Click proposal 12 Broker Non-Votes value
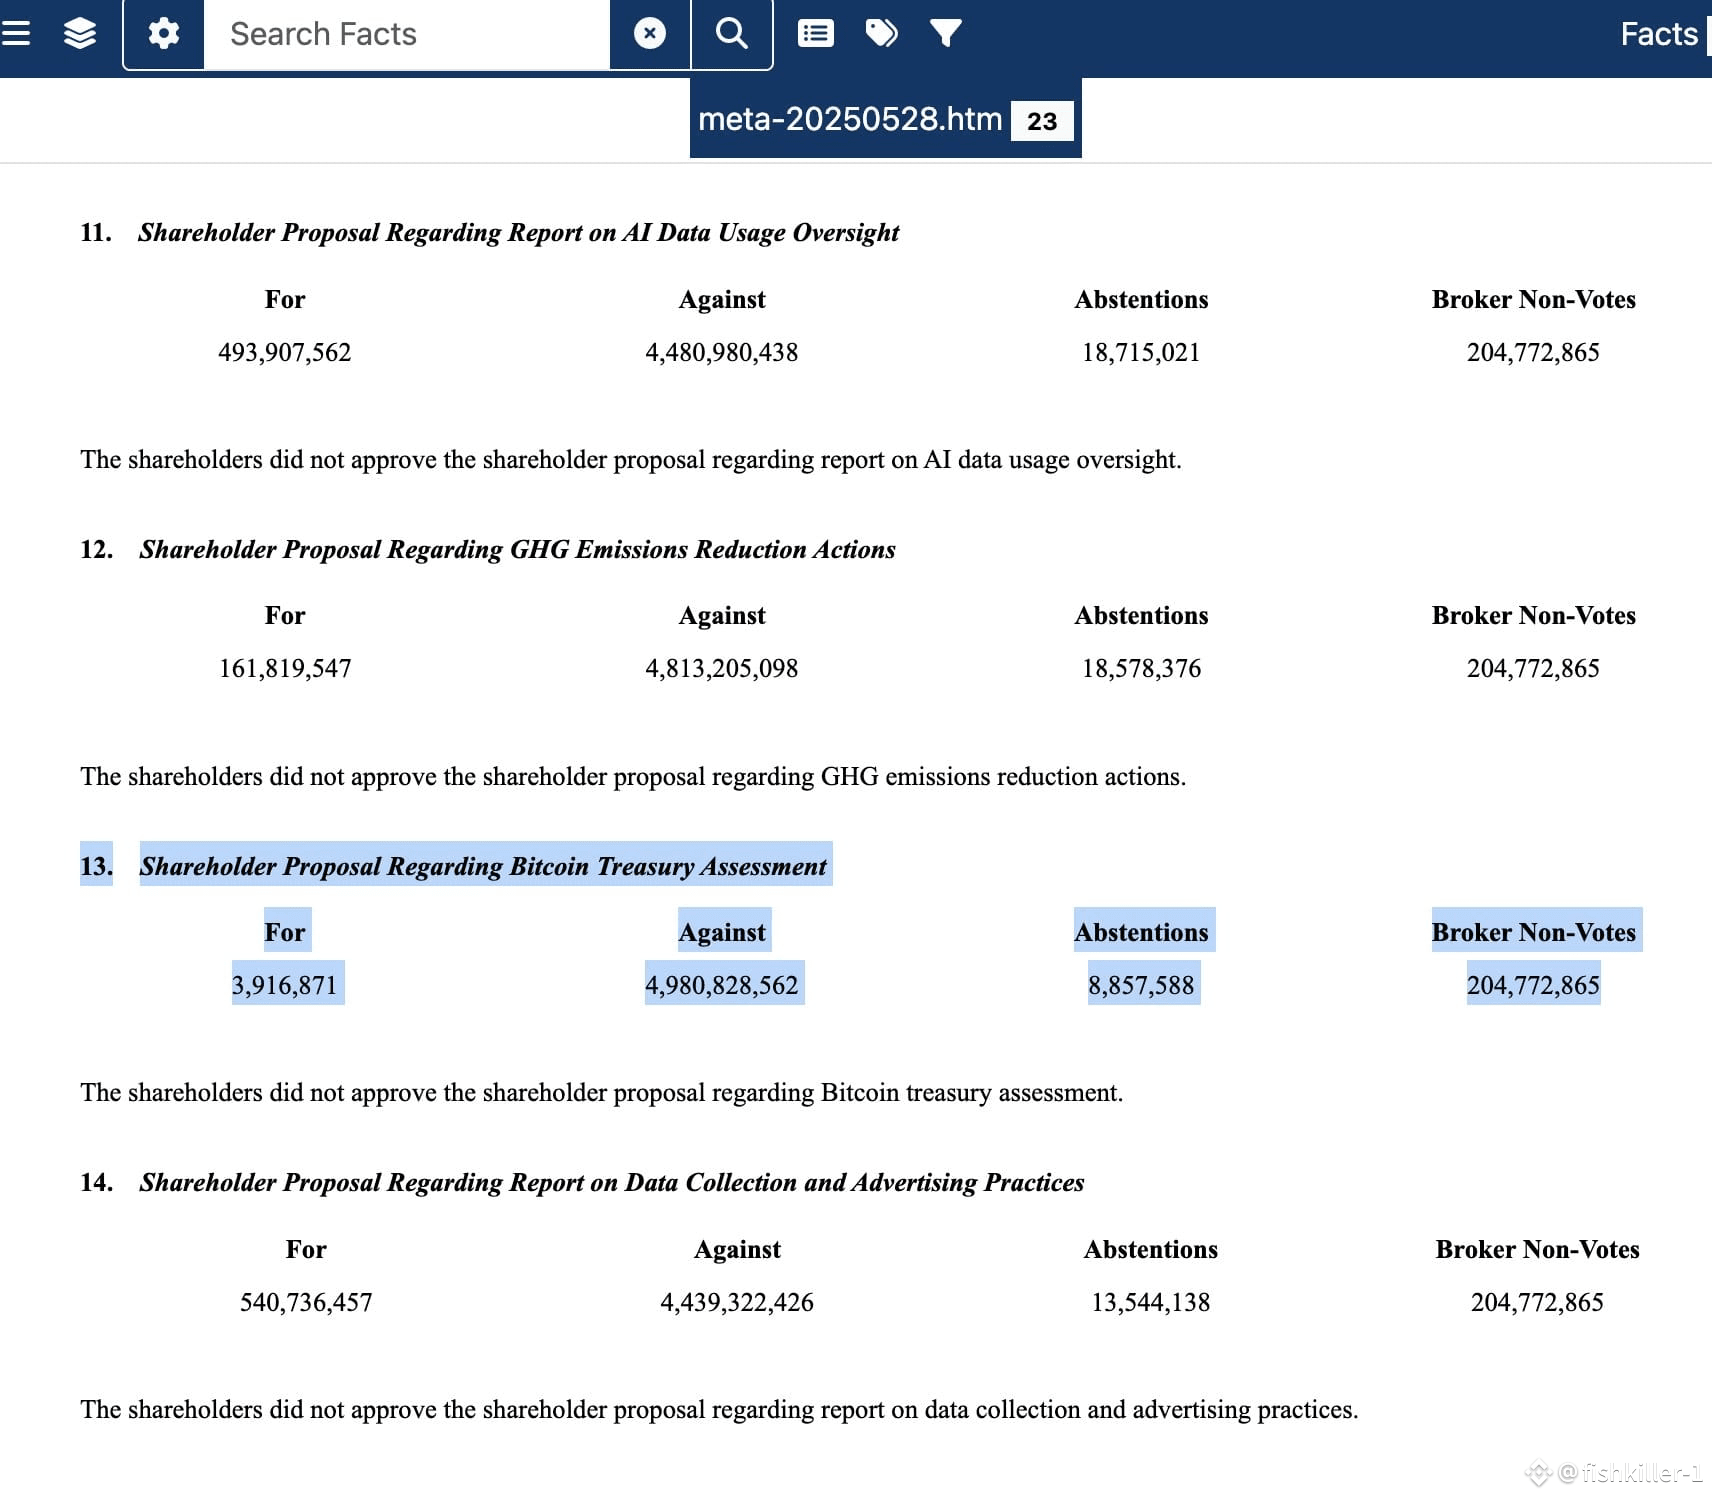 click(x=1533, y=668)
